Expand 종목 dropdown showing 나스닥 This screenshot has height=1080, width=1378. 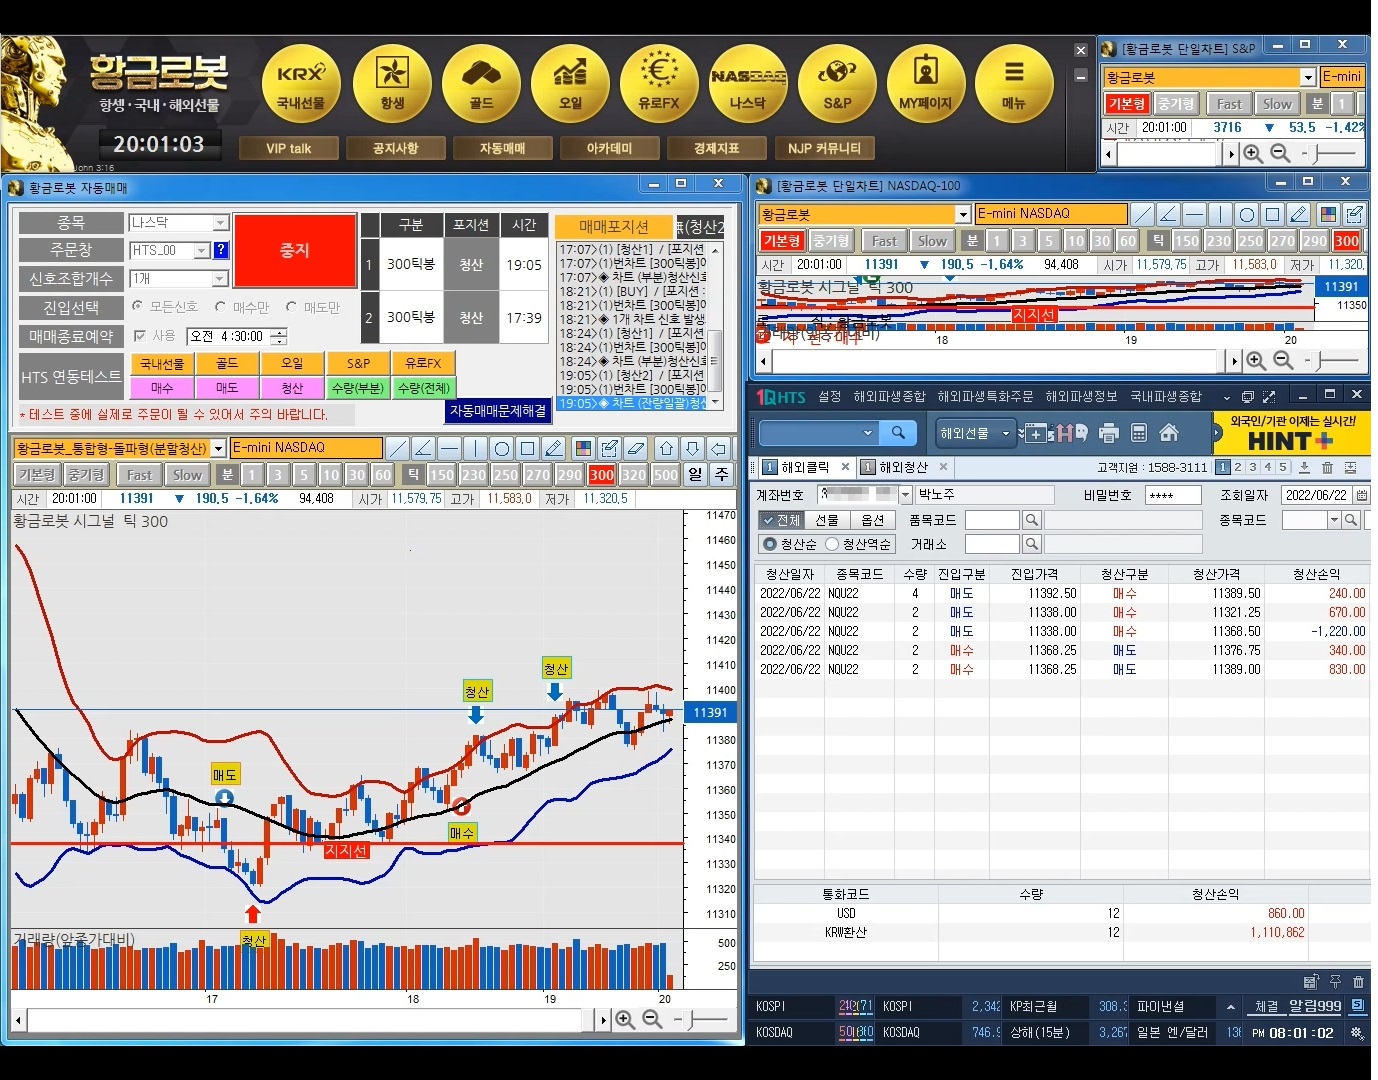pyautogui.click(x=221, y=223)
